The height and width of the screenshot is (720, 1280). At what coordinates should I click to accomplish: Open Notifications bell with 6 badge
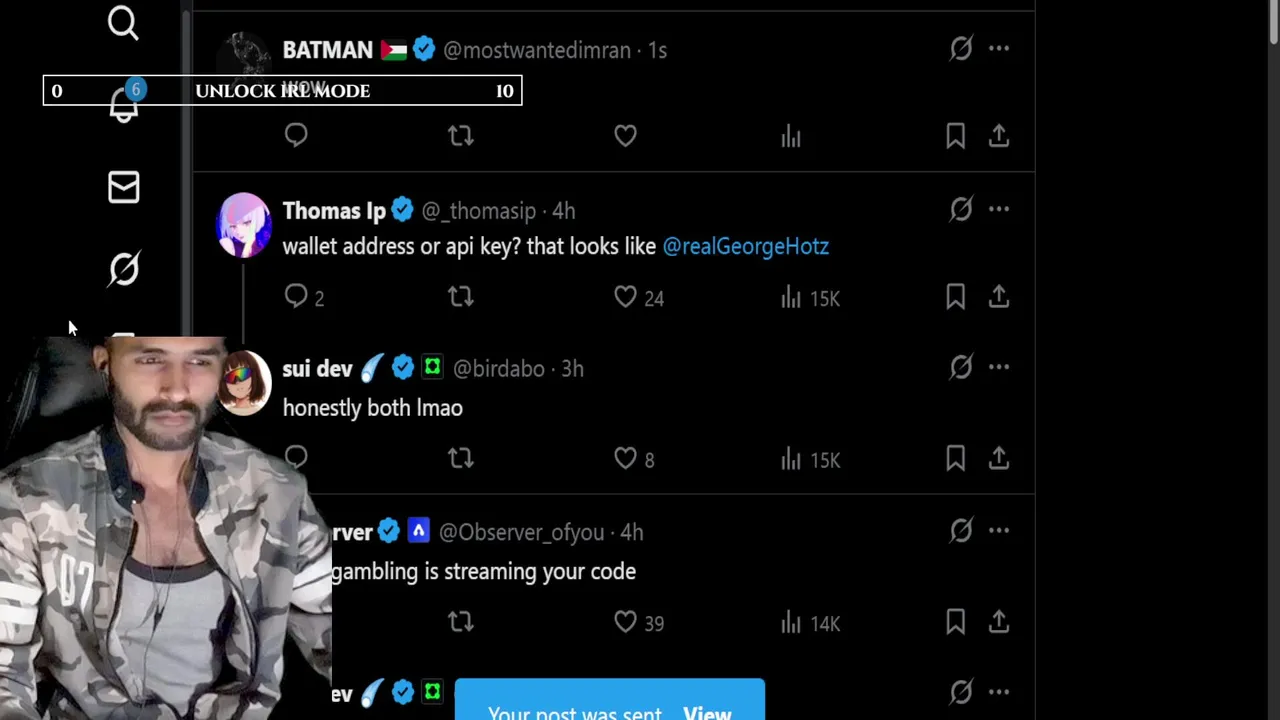pos(123,105)
